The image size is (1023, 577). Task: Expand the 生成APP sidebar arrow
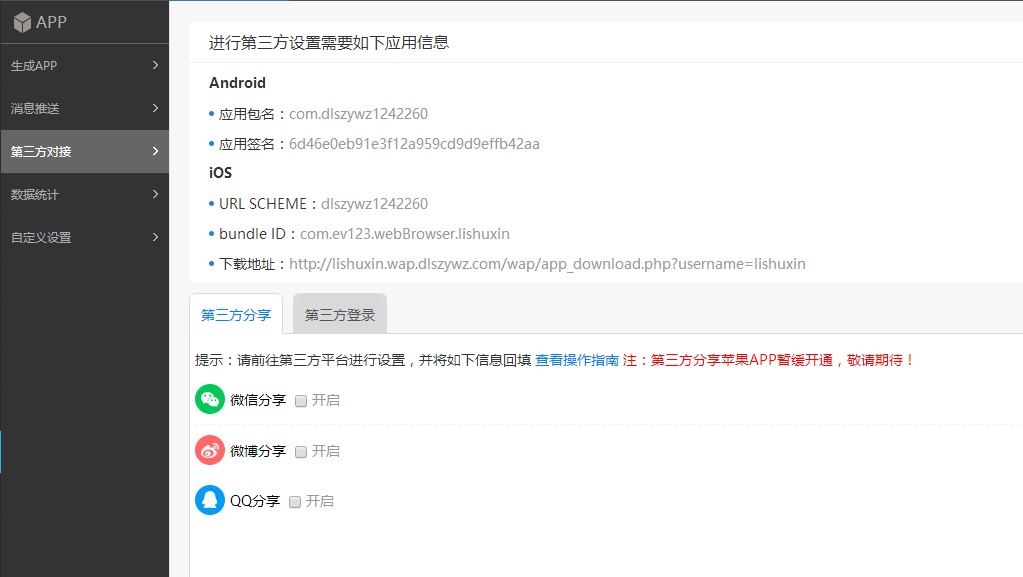click(155, 65)
